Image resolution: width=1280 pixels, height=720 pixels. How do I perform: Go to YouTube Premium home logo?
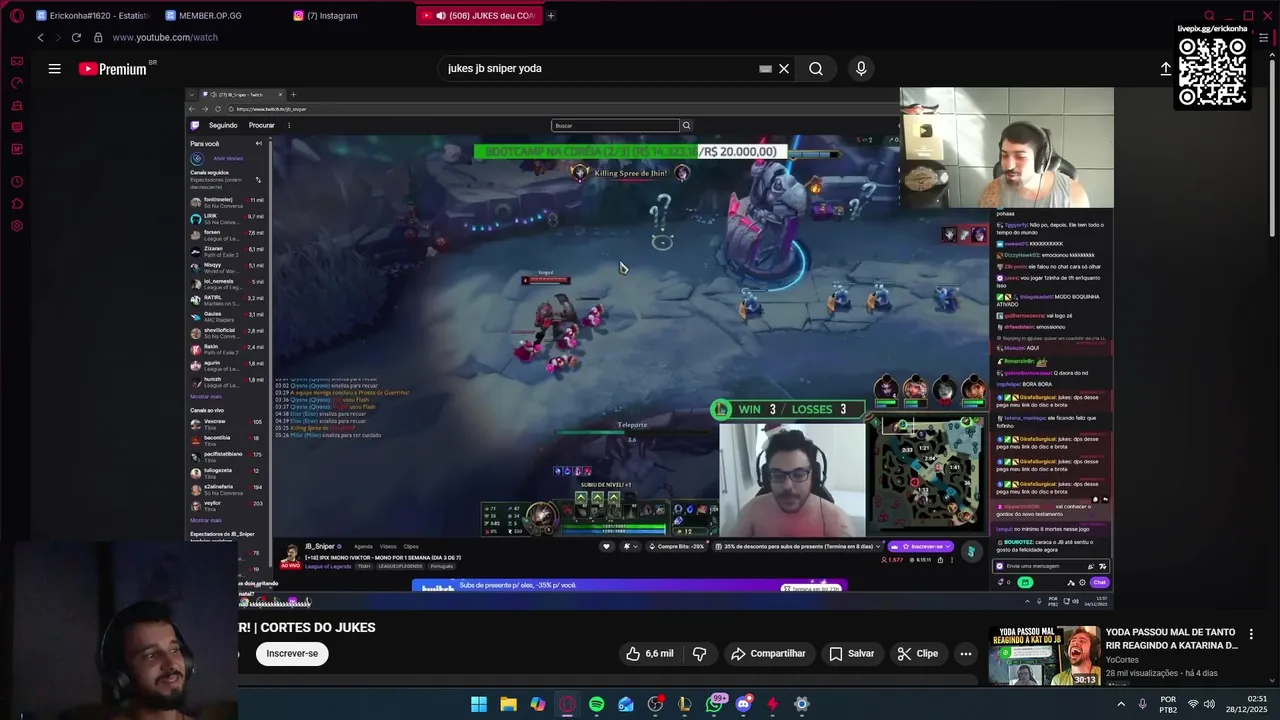point(113,69)
